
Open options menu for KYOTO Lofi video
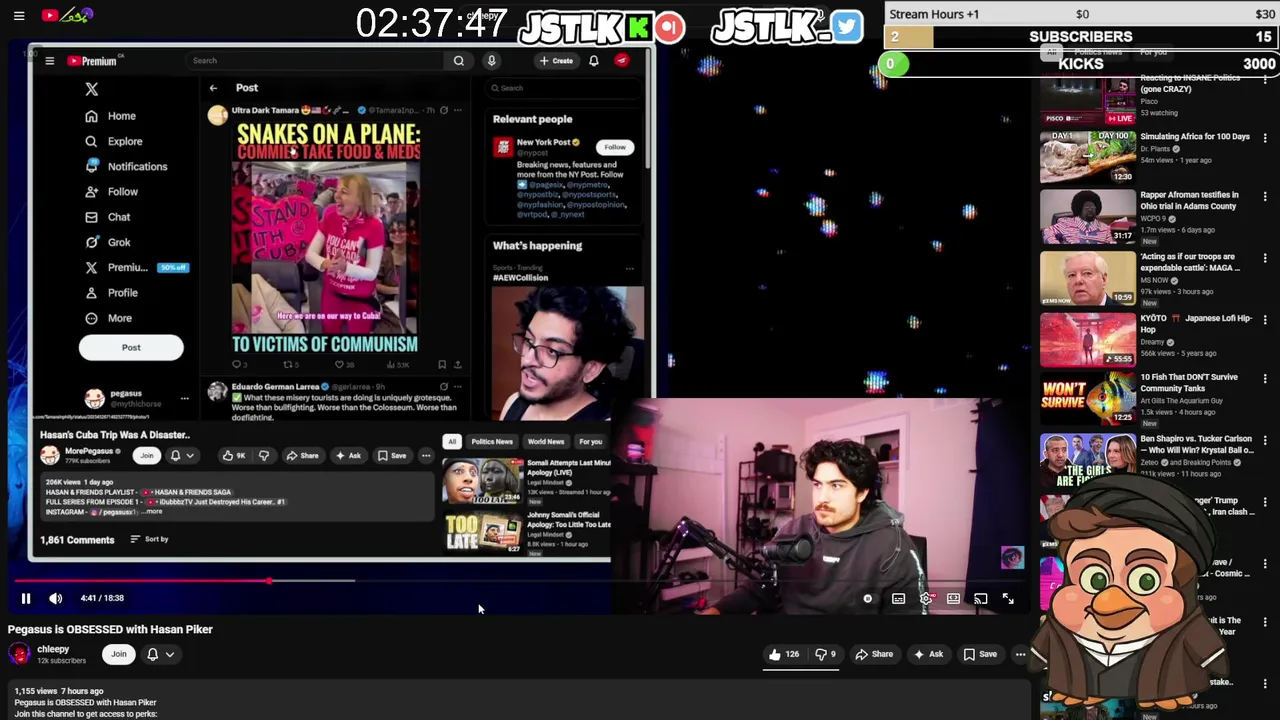pos(1265,319)
